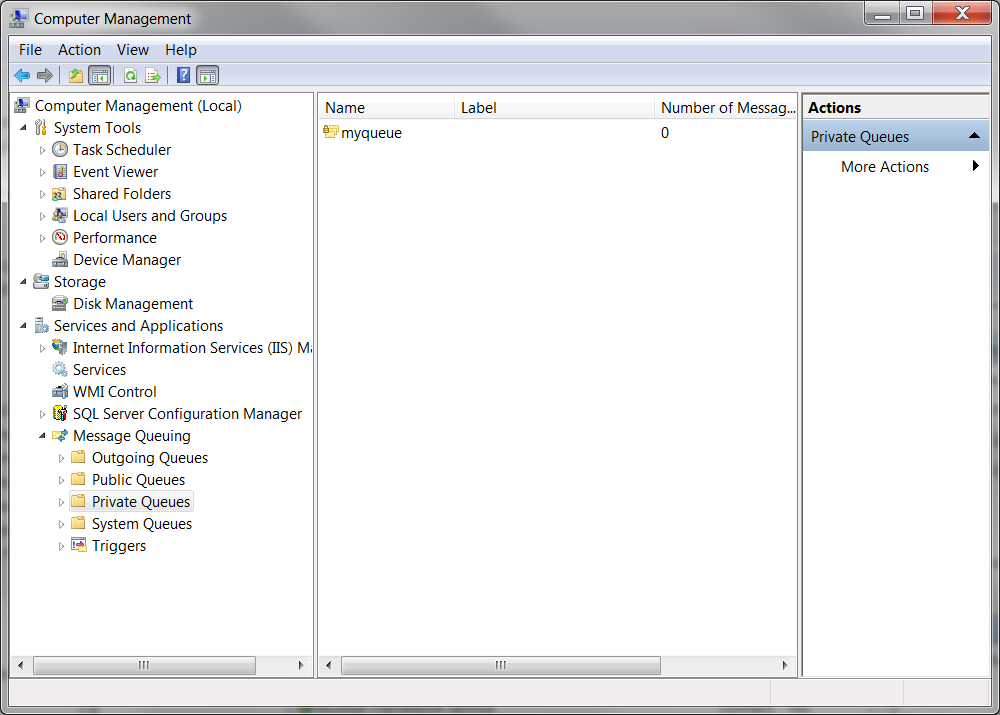Click the Triggers icon
The image size is (1000, 715).
coord(79,545)
